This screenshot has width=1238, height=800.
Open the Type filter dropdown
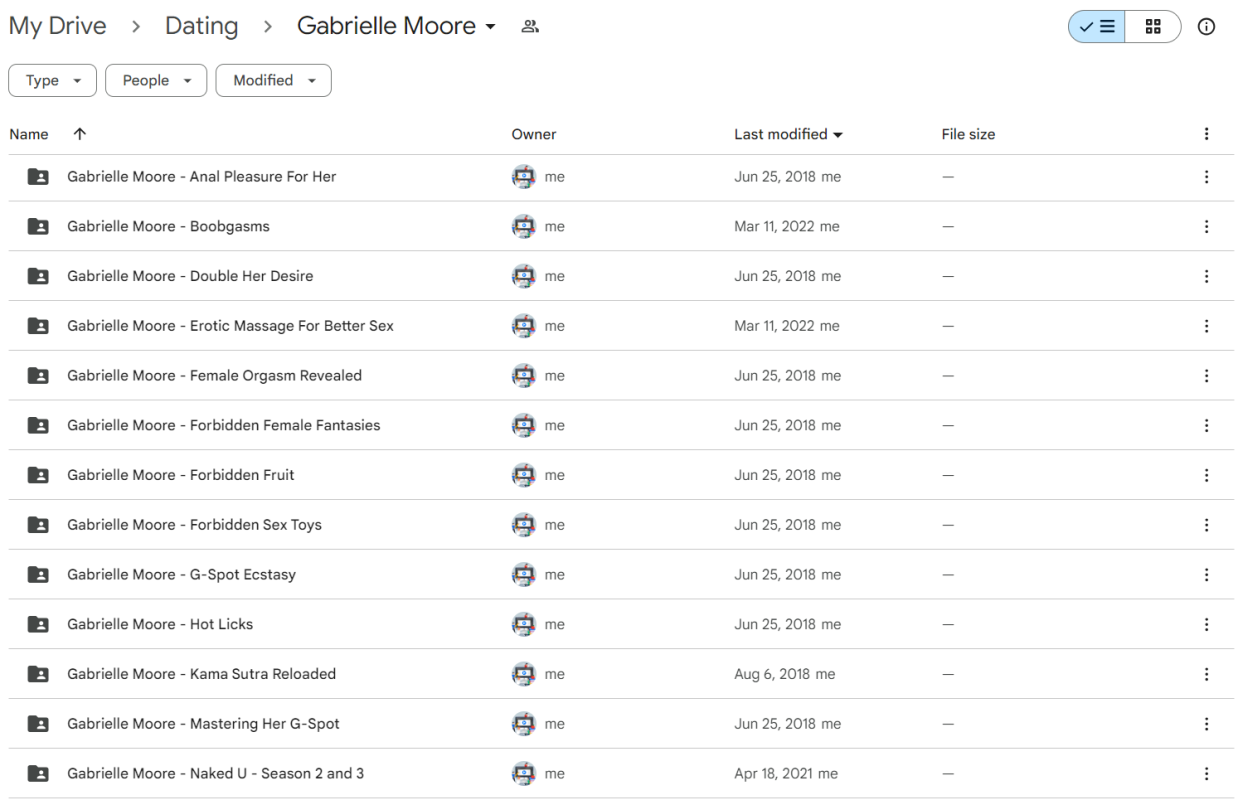[x=52, y=80]
